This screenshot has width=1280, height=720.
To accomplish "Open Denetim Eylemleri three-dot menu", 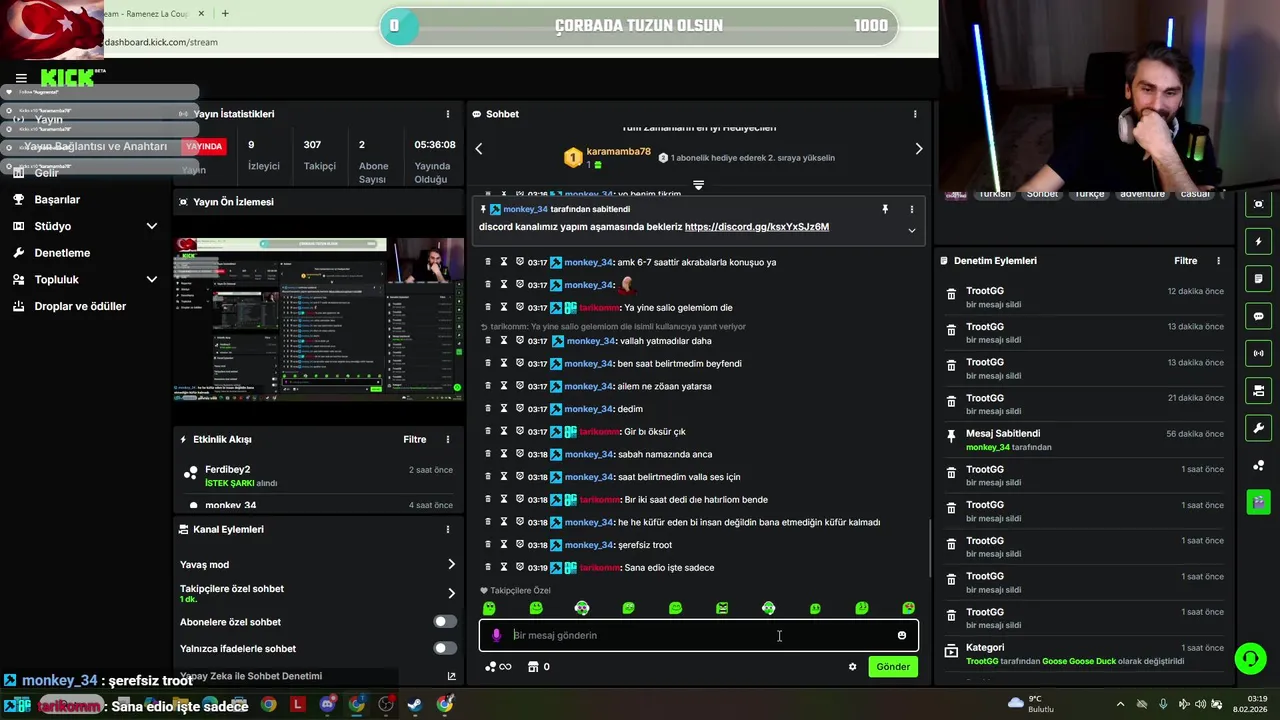I will (1218, 261).
